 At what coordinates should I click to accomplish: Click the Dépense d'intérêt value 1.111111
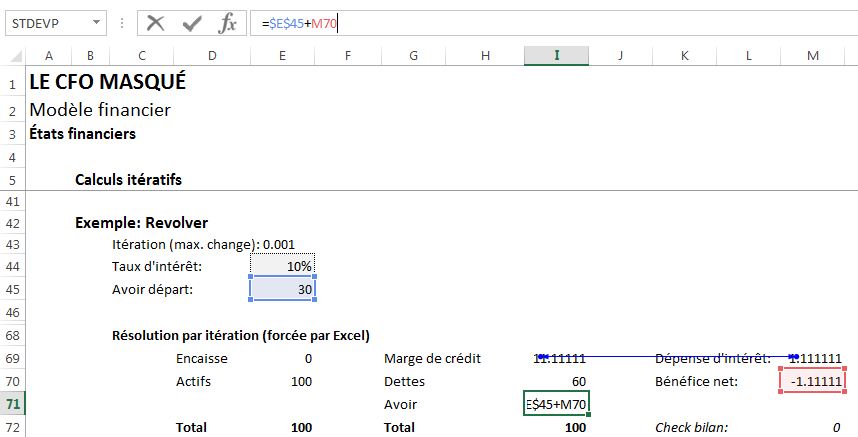(x=813, y=359)
